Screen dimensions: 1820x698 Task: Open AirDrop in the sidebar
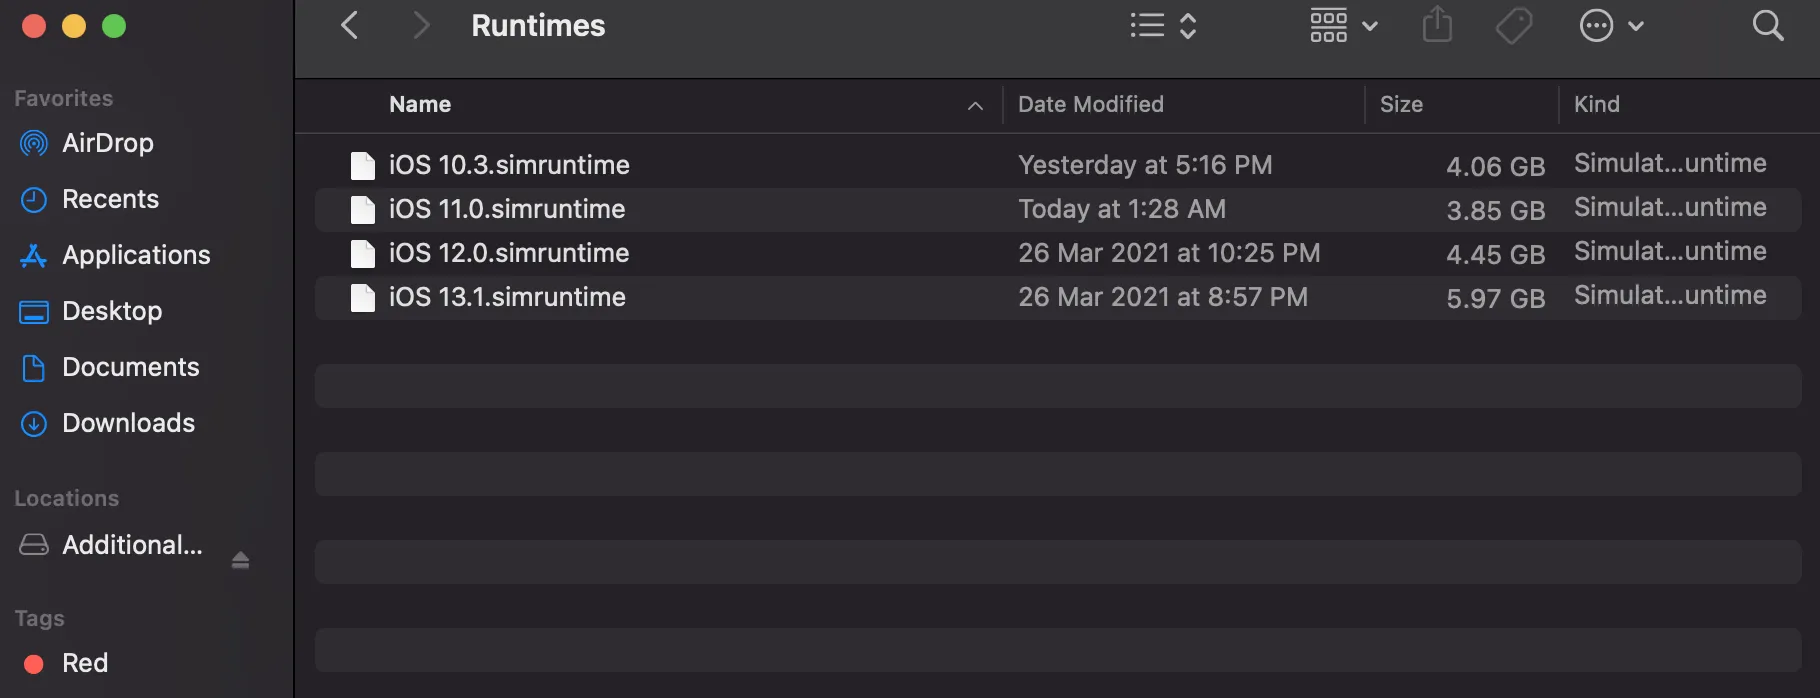tap(107, 143)
